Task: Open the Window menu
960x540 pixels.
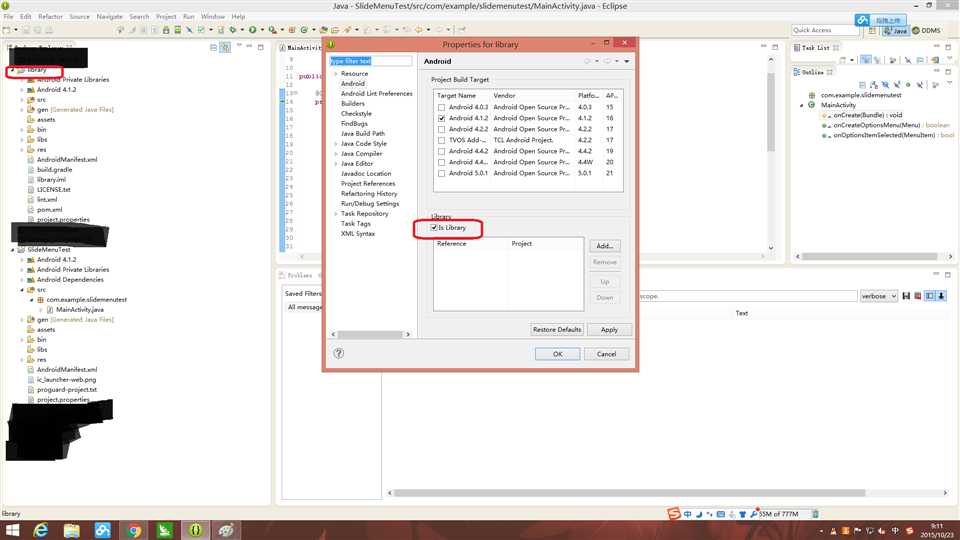Action: click(212, 17)
